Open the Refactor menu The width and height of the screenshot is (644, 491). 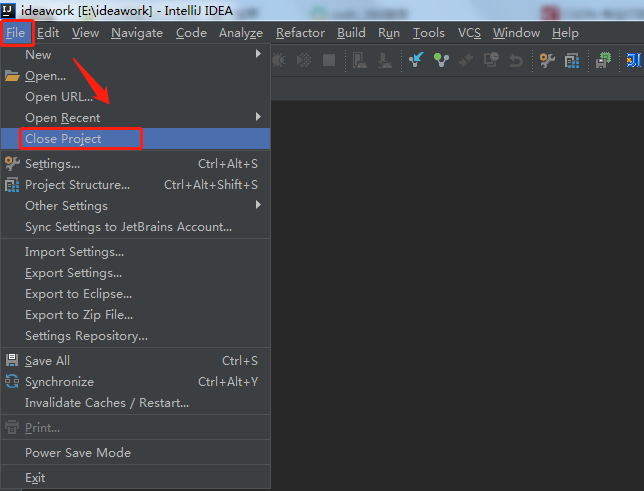(300, 33)
